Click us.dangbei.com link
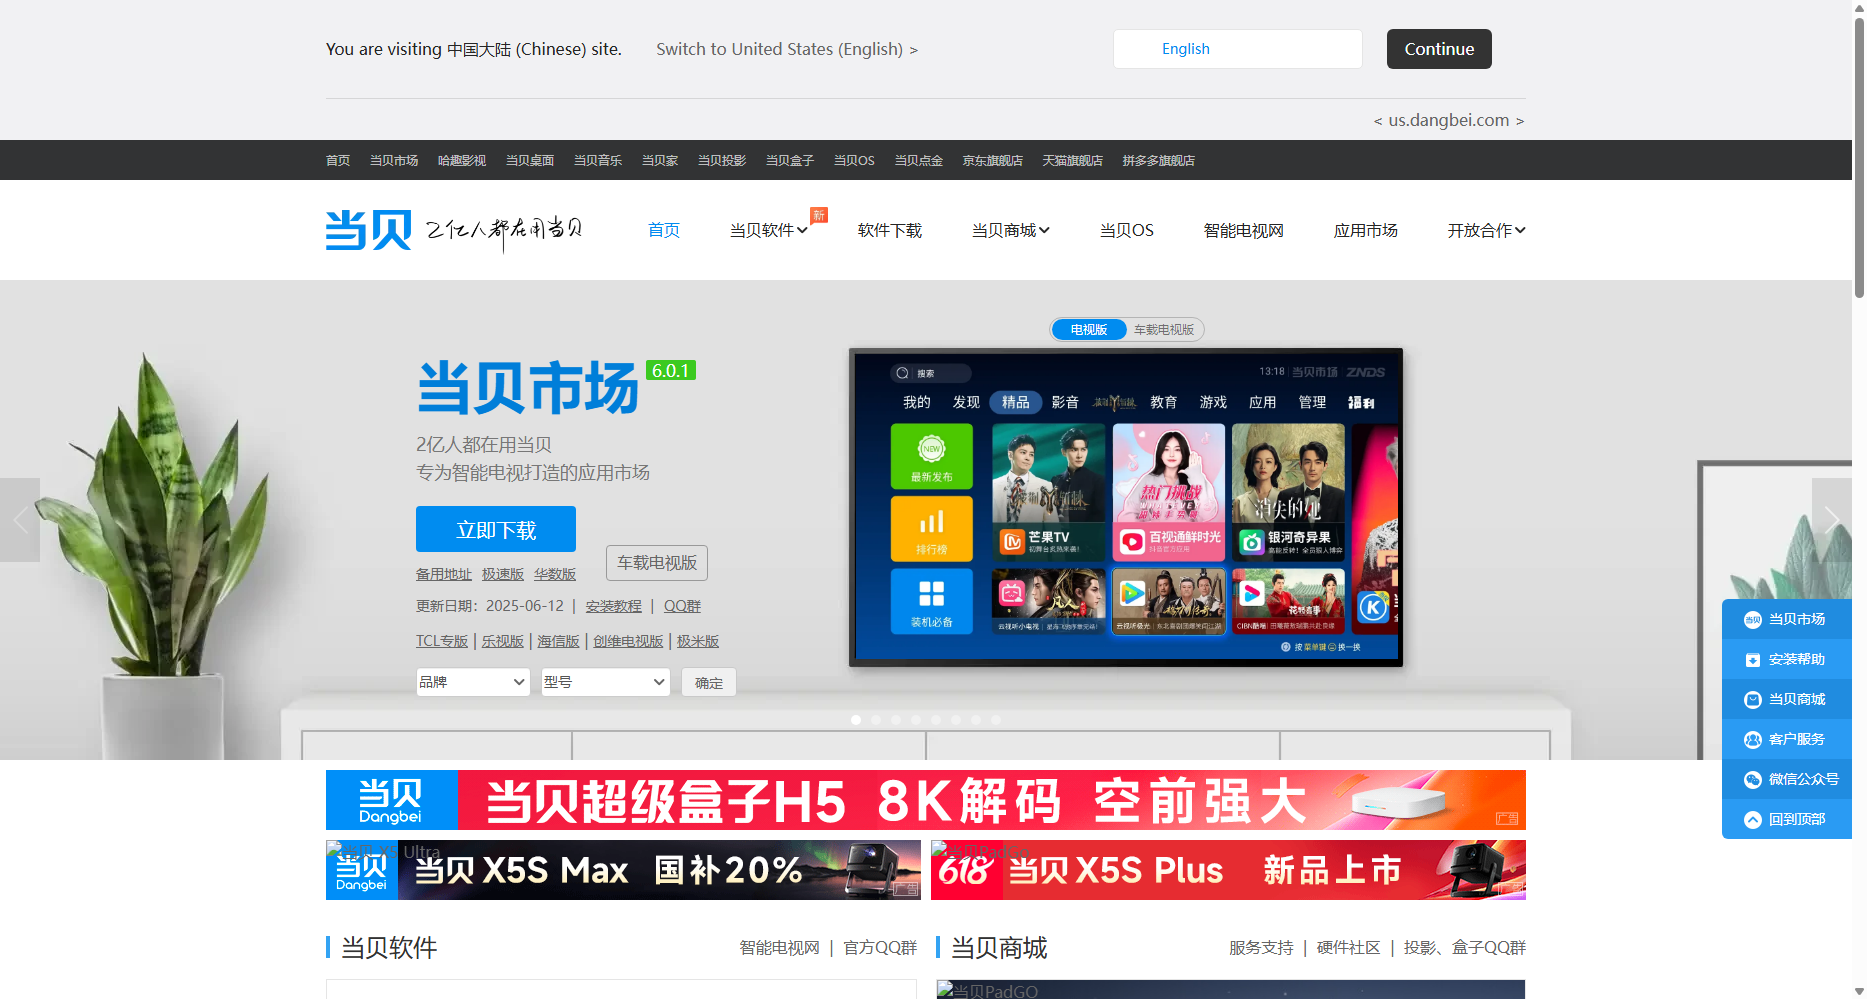Screen dimensions: 1867x999 point(1448,120)
